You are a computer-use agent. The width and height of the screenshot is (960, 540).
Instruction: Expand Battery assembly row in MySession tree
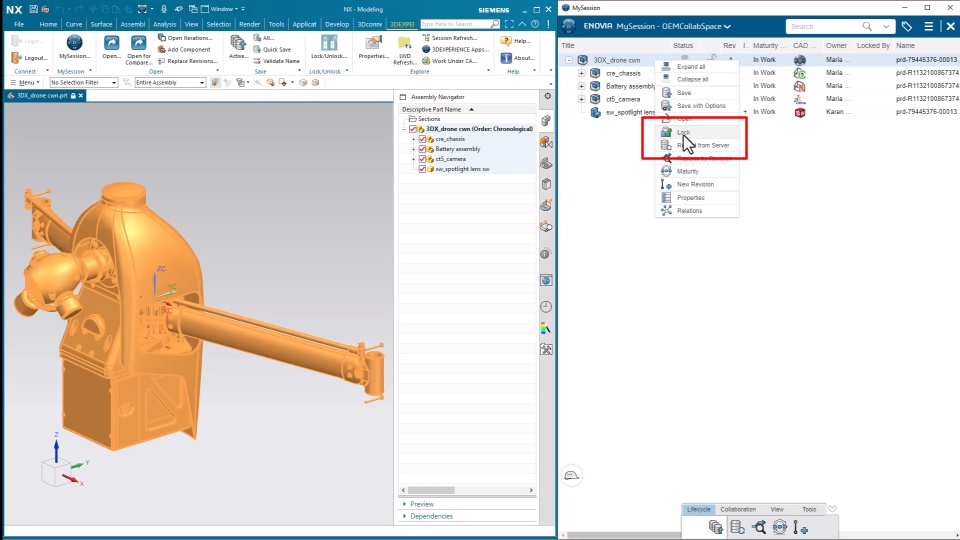(581, 86)
